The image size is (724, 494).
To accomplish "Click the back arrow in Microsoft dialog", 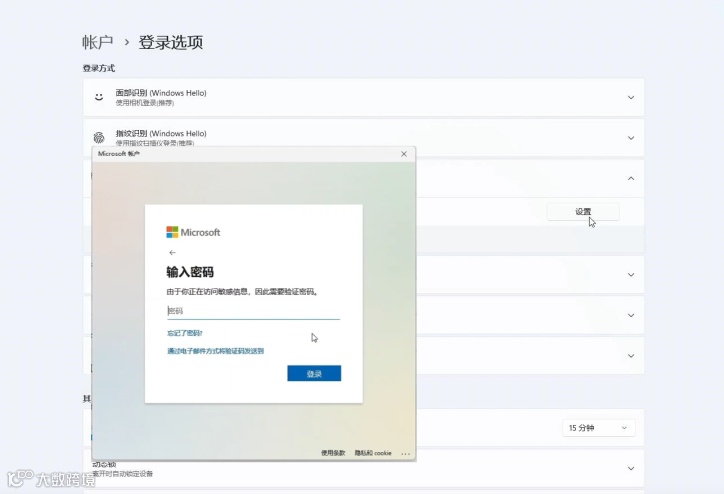I will 172,253.
